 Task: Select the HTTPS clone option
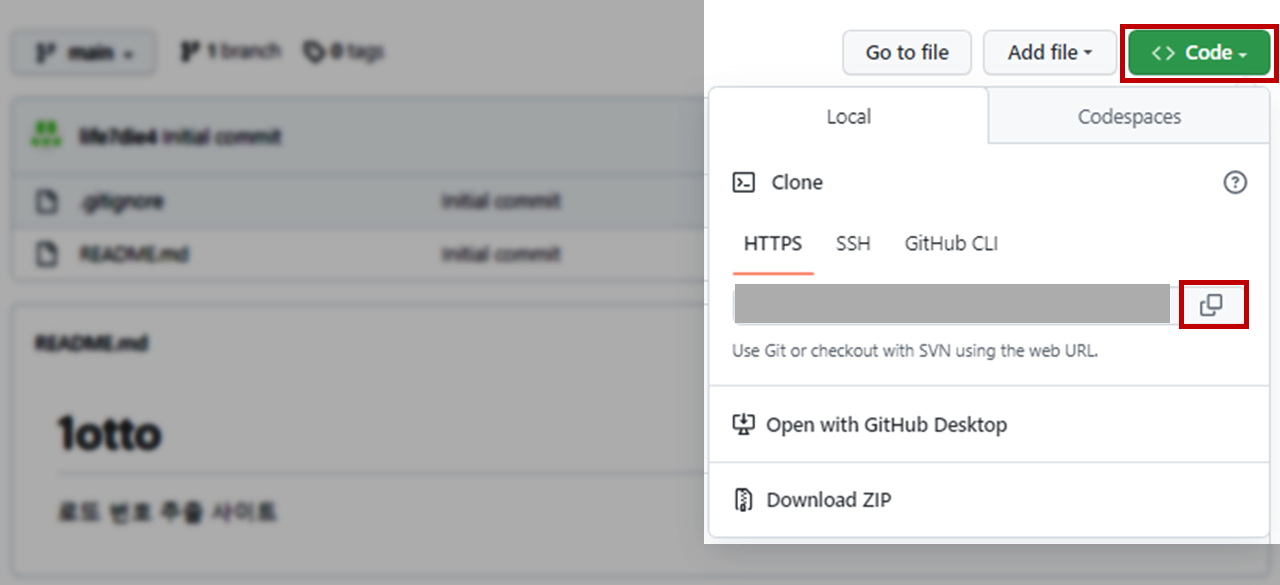tap(773, 244)
